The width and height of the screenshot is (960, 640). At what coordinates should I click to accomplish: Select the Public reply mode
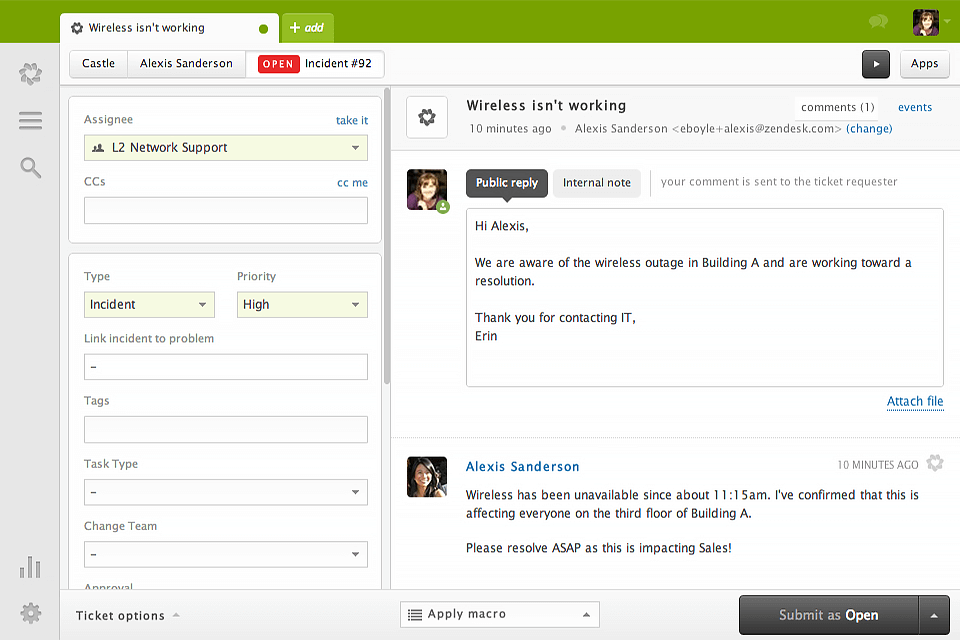click(506, 183)
